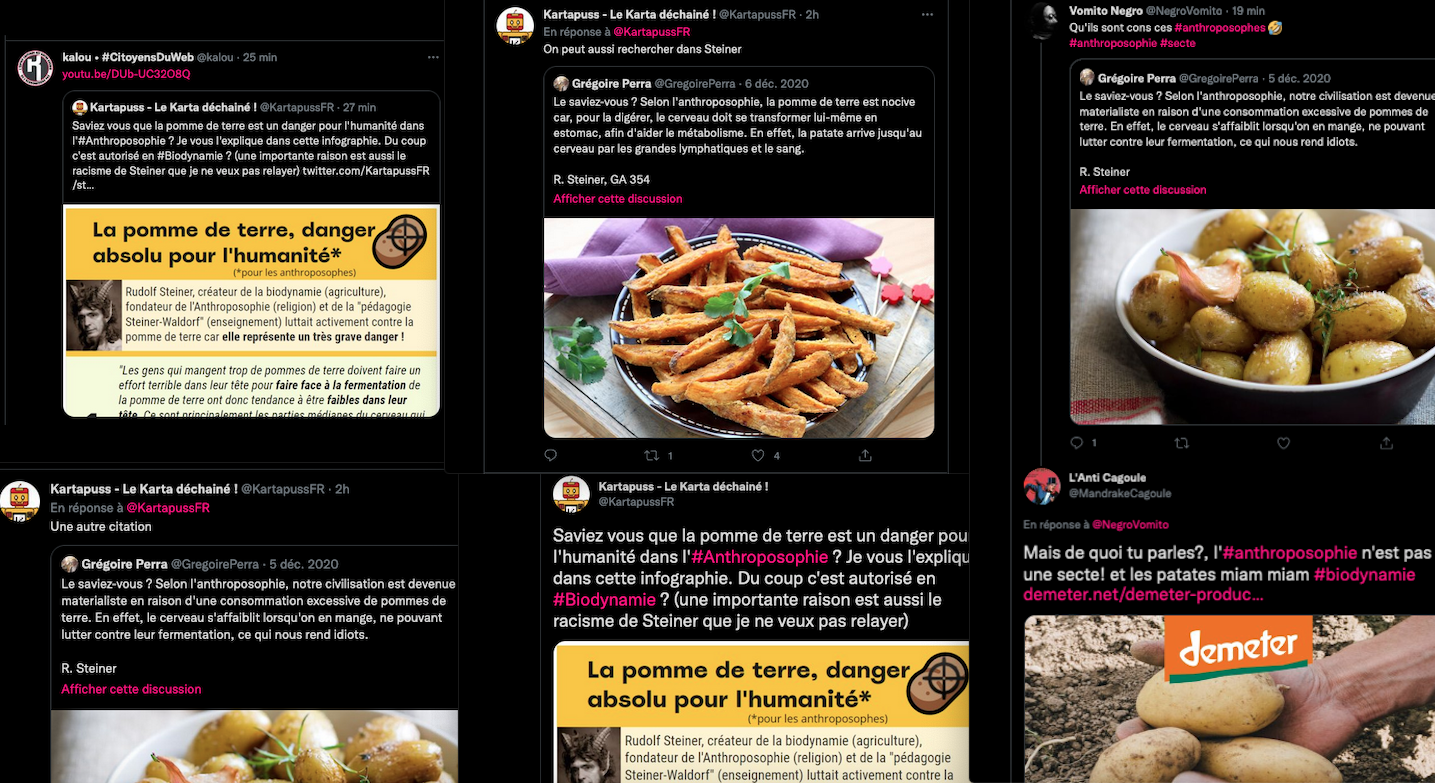Open L'Anti Cagoule's profile avatar
The image size is (1435, 783).
1042,485
